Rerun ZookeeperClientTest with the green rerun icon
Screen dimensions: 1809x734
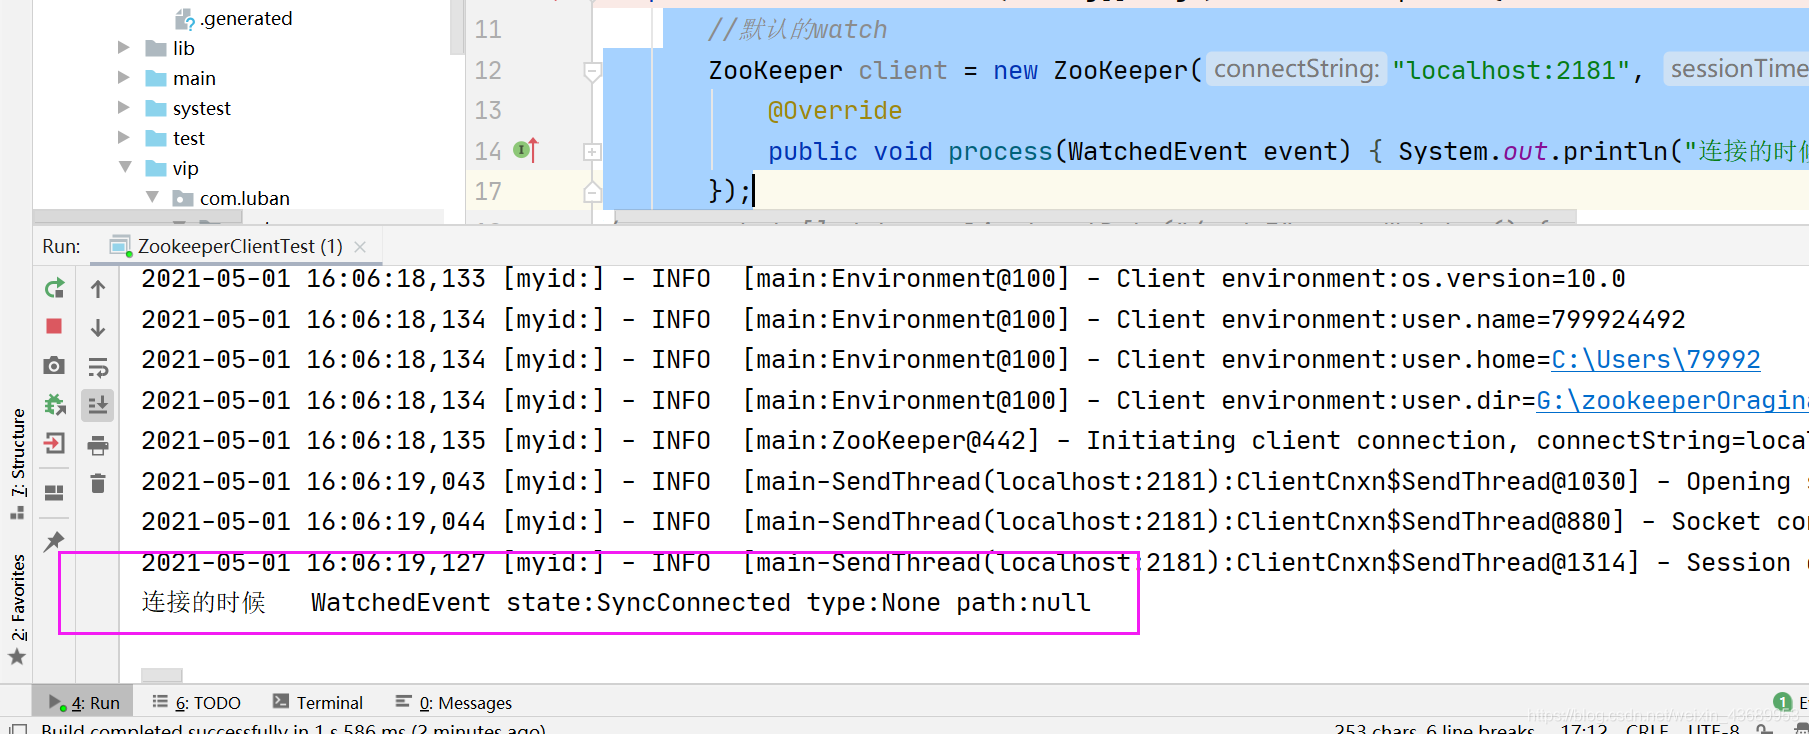[55, 289]
